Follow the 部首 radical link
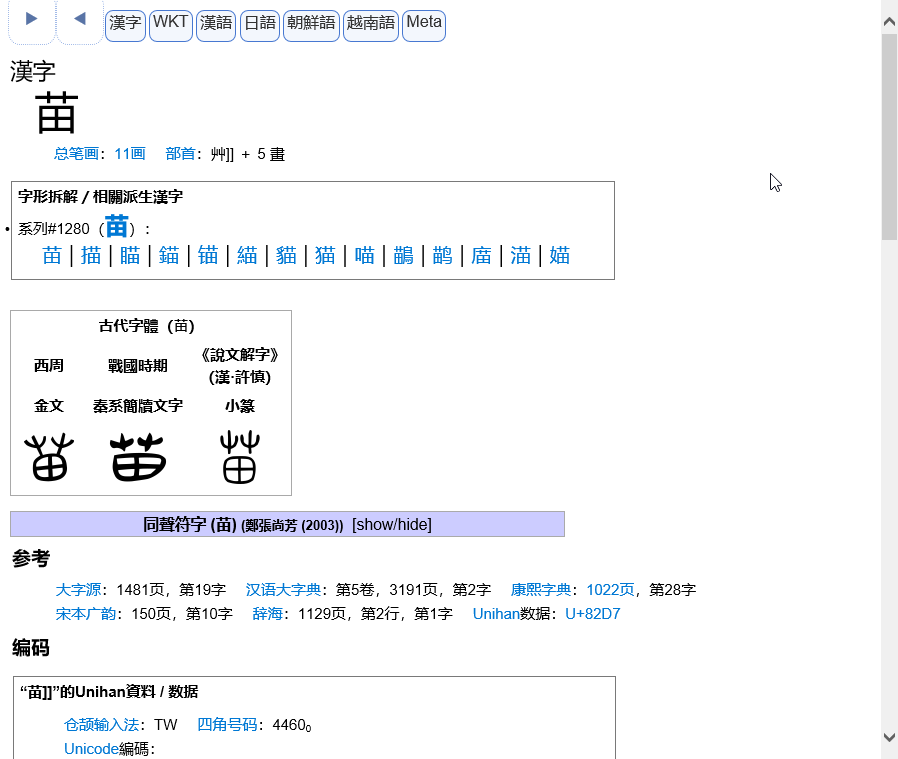Viewport: 898px width, 759px height. 180,154
